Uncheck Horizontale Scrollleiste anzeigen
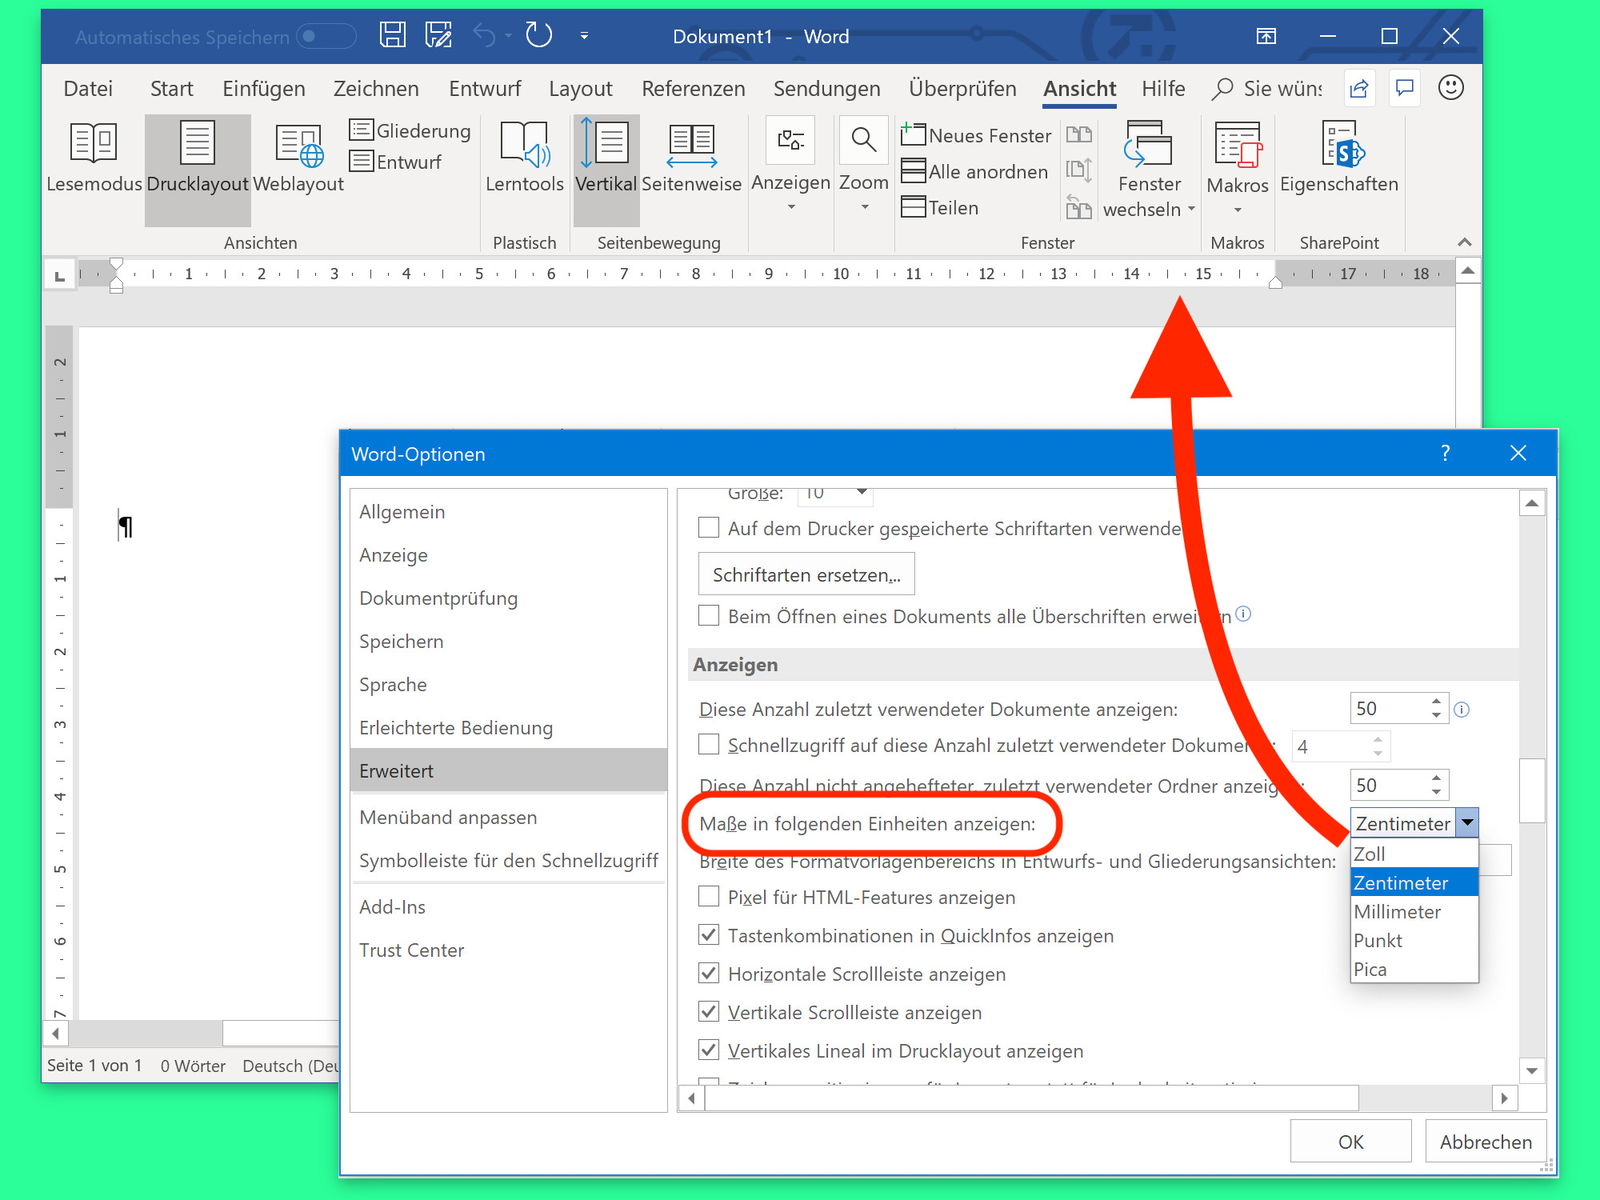This screenshot has height=1200, width=1600. [709, 972]
